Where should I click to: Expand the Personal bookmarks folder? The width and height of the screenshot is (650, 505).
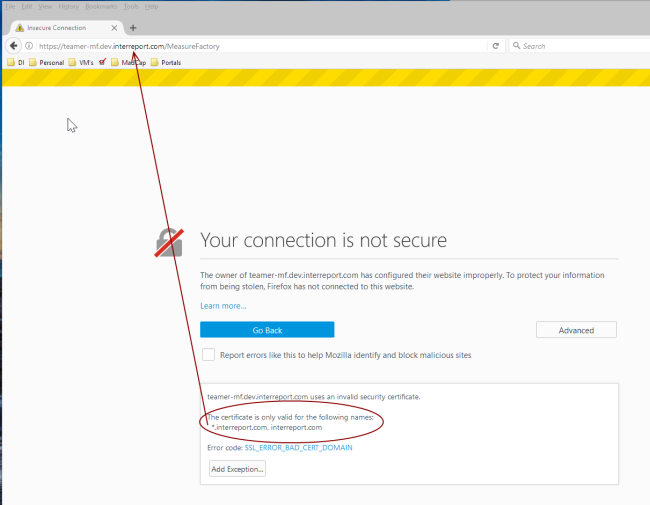[46, 62]
